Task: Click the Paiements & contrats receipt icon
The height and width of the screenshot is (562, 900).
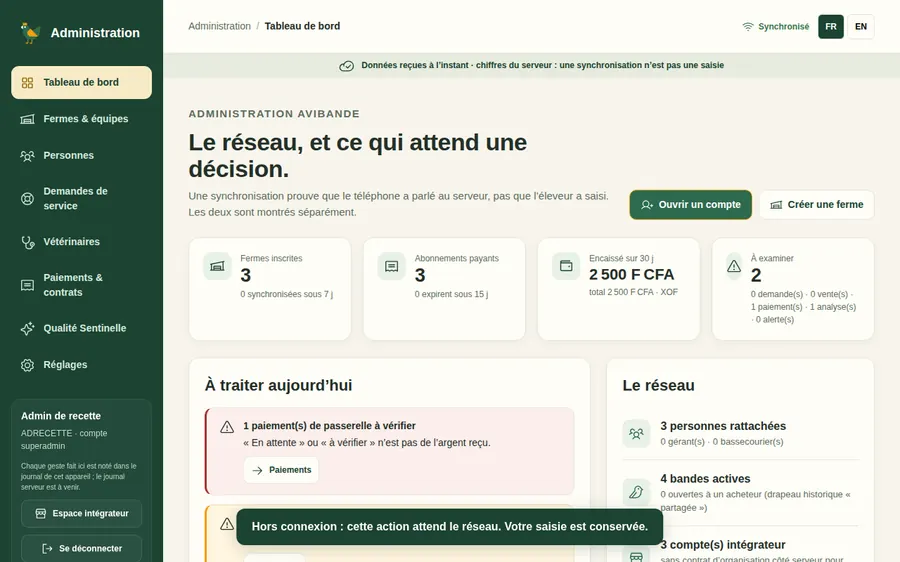Action: (x=27, y=285)
